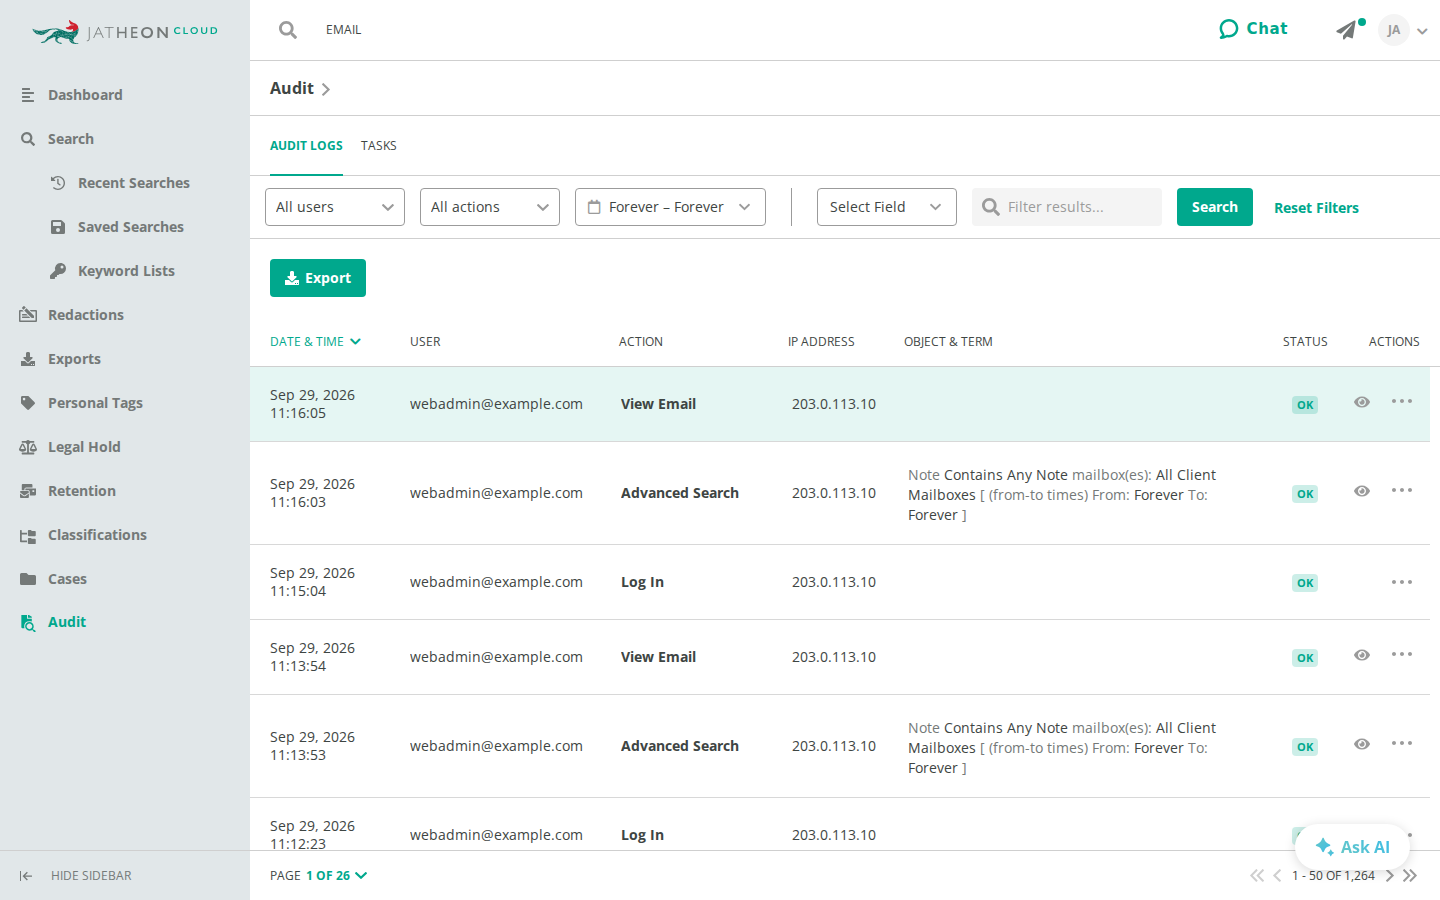Viewport: 1440px width, 900px height.
Task: View details eye icon for 11:13:53 Advanced Search
Action: pyautogui.click(x=1362, y=744)
